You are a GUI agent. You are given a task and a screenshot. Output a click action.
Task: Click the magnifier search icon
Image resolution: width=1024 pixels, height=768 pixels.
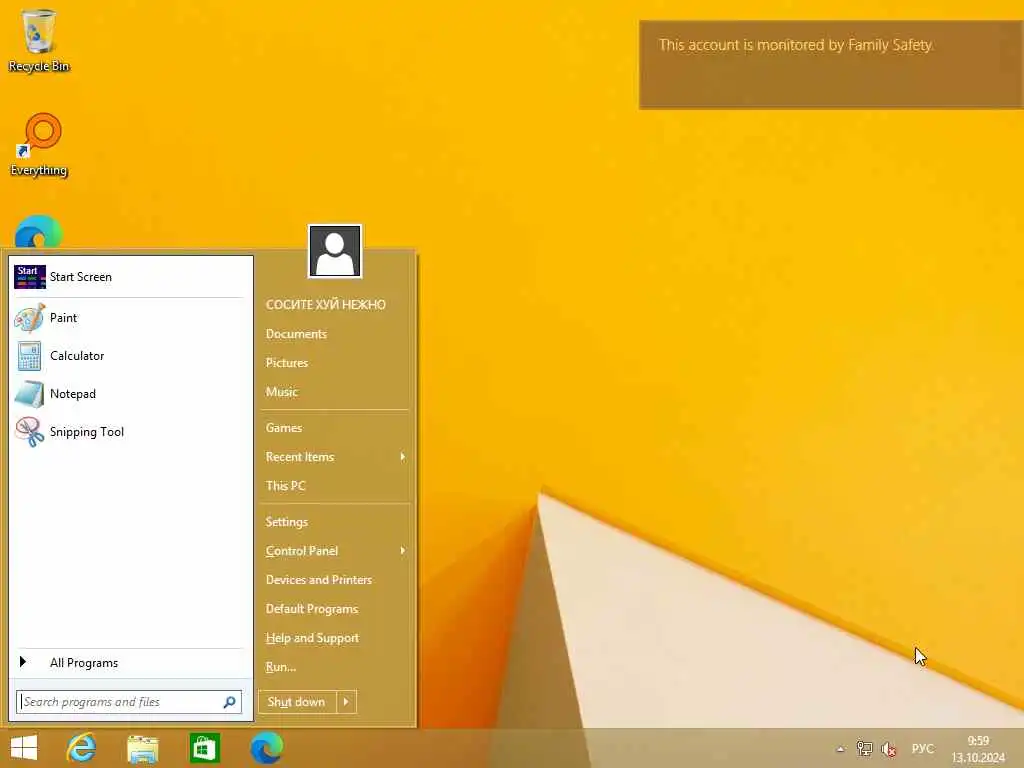(x=229, y=702)
